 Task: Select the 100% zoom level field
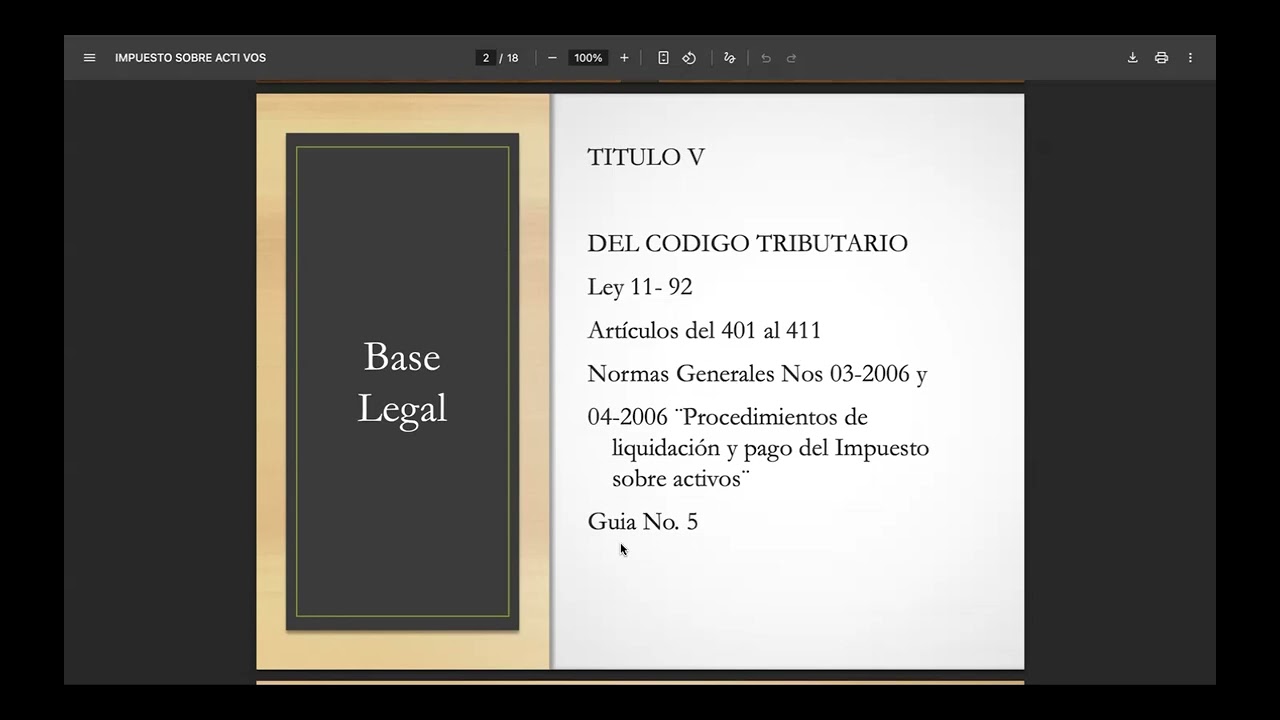coord(588,58)
